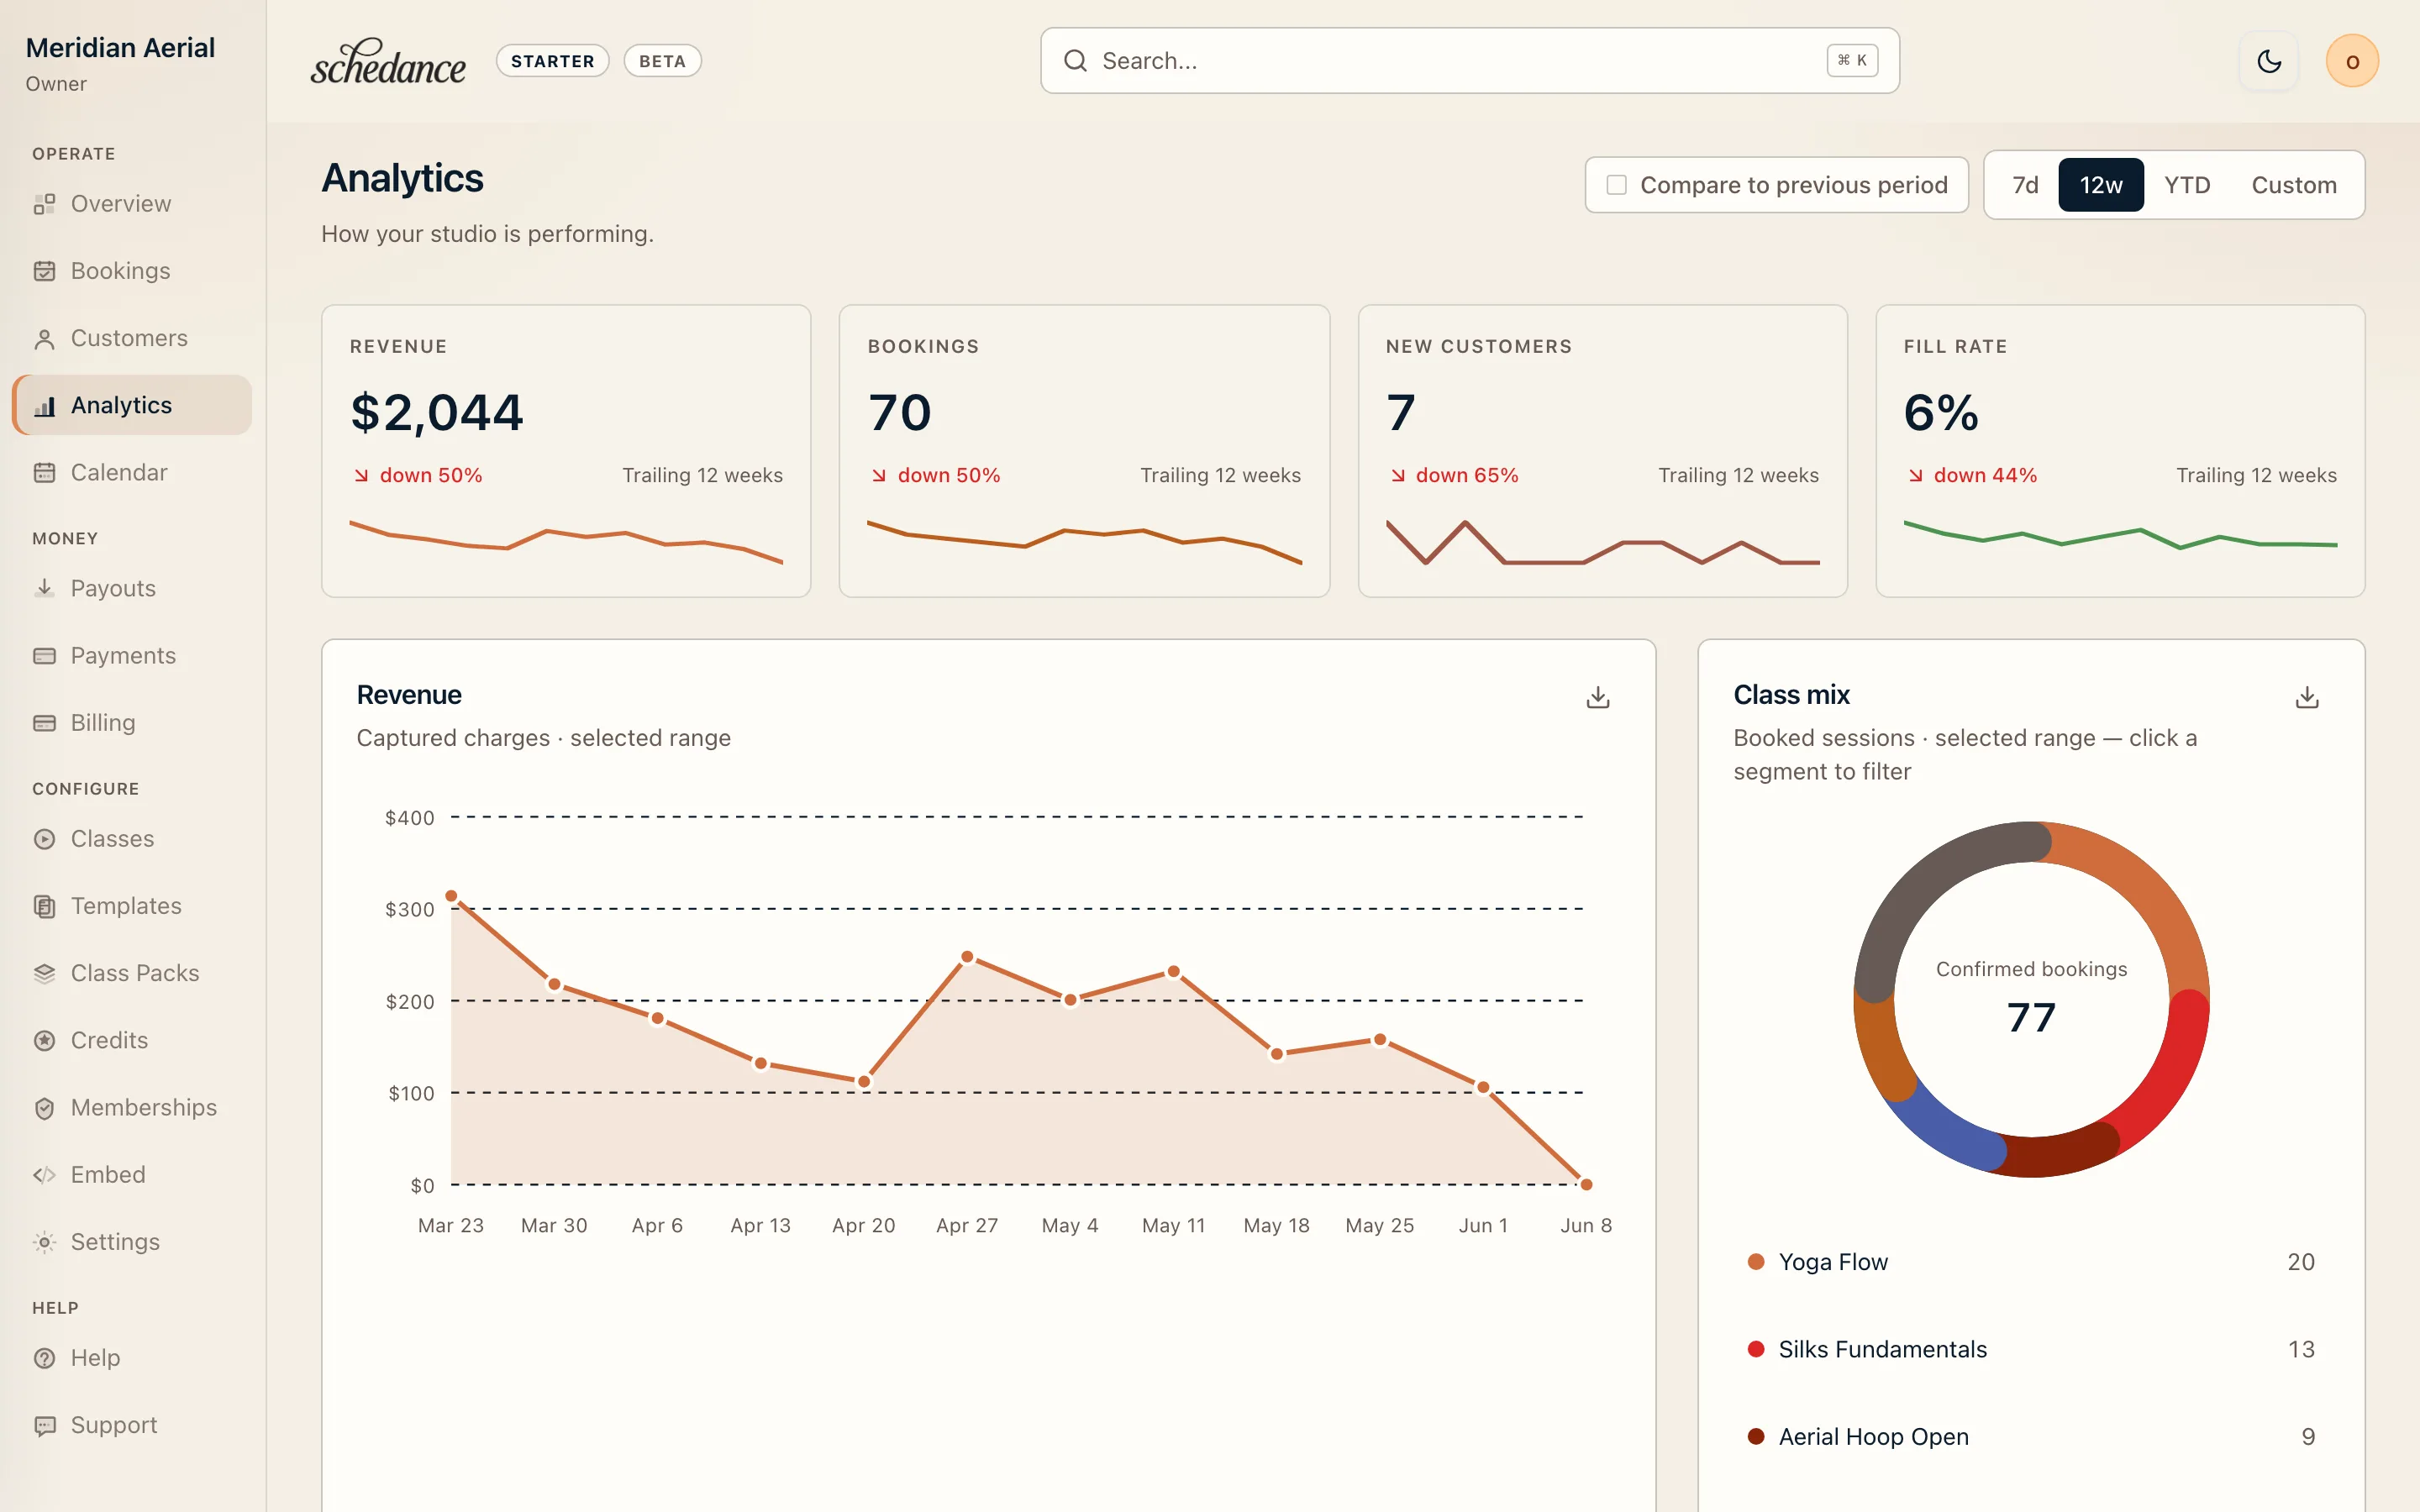Select the Custom time range
The width and height of the screenshot is (2420, 1512).
2294,185
